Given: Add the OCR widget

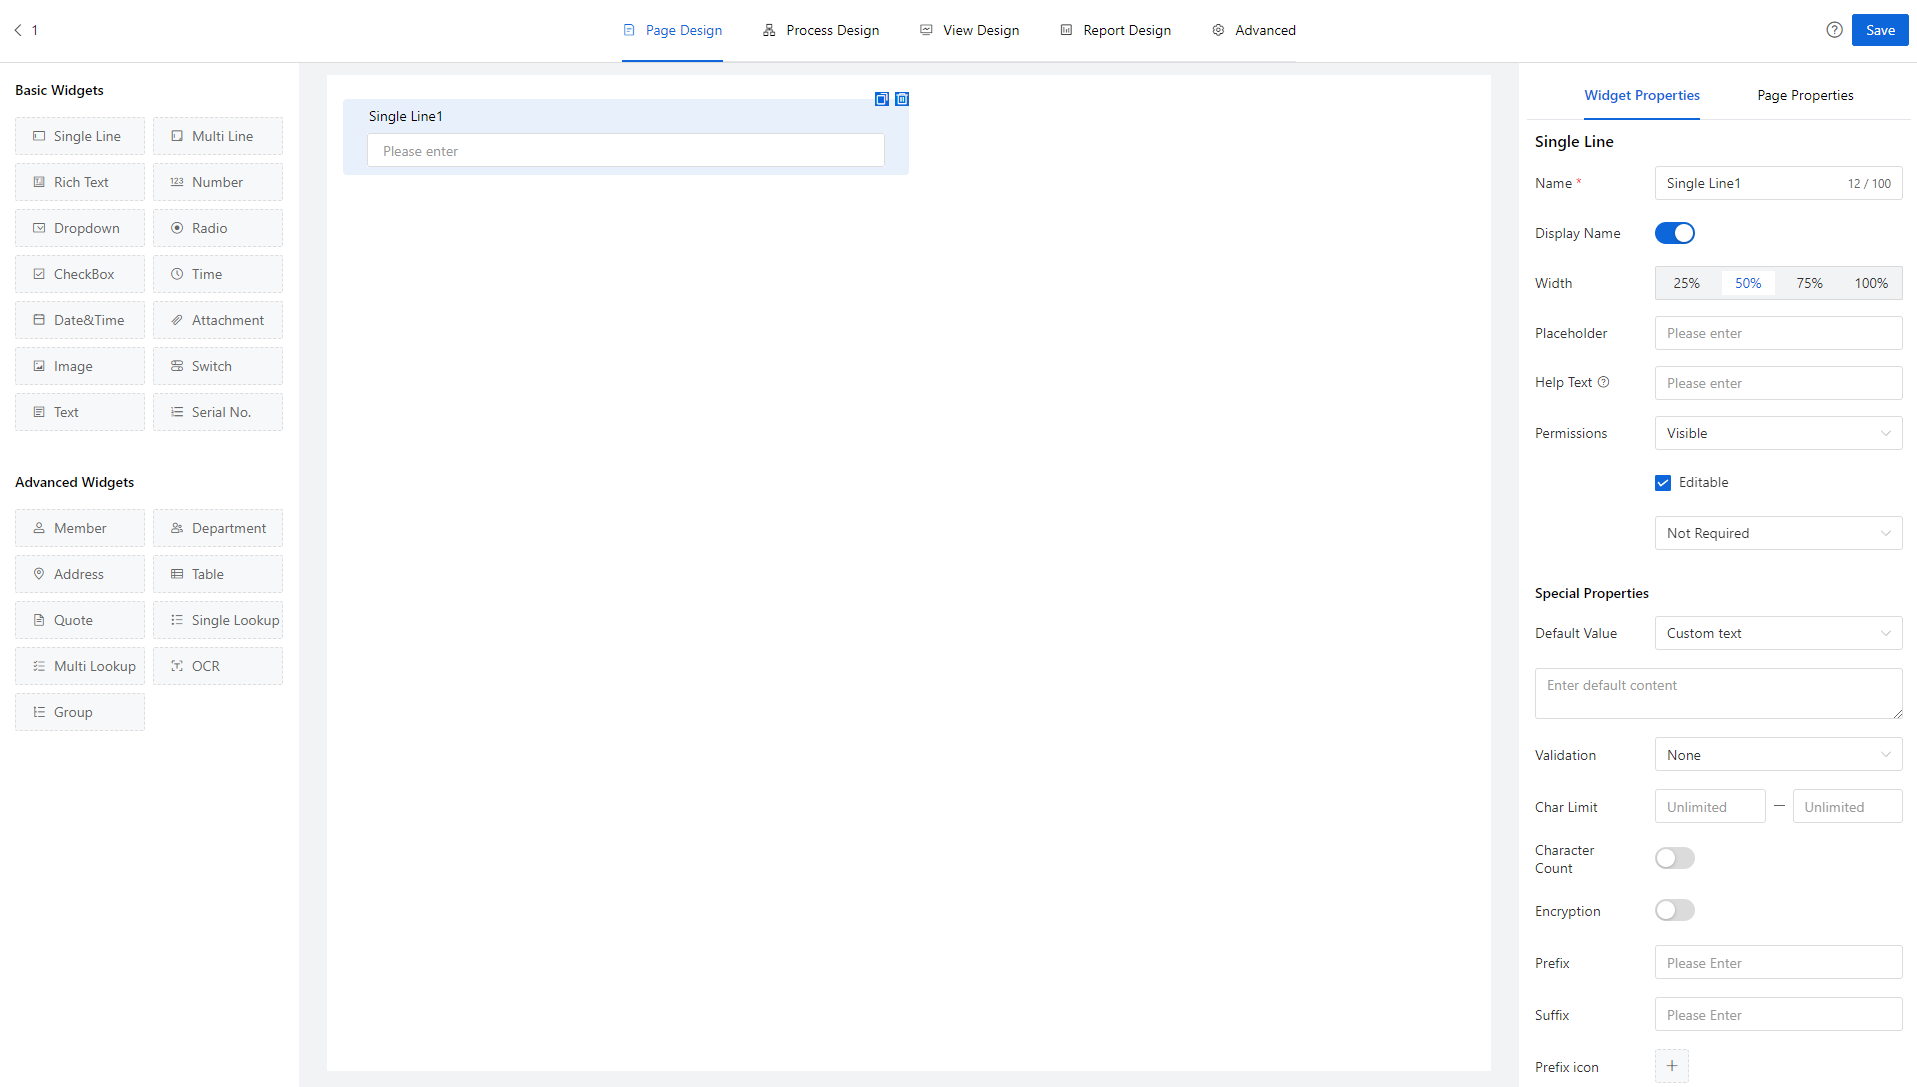Looking at the screenshot, I should pyautogui.click(x=218, y=666).
